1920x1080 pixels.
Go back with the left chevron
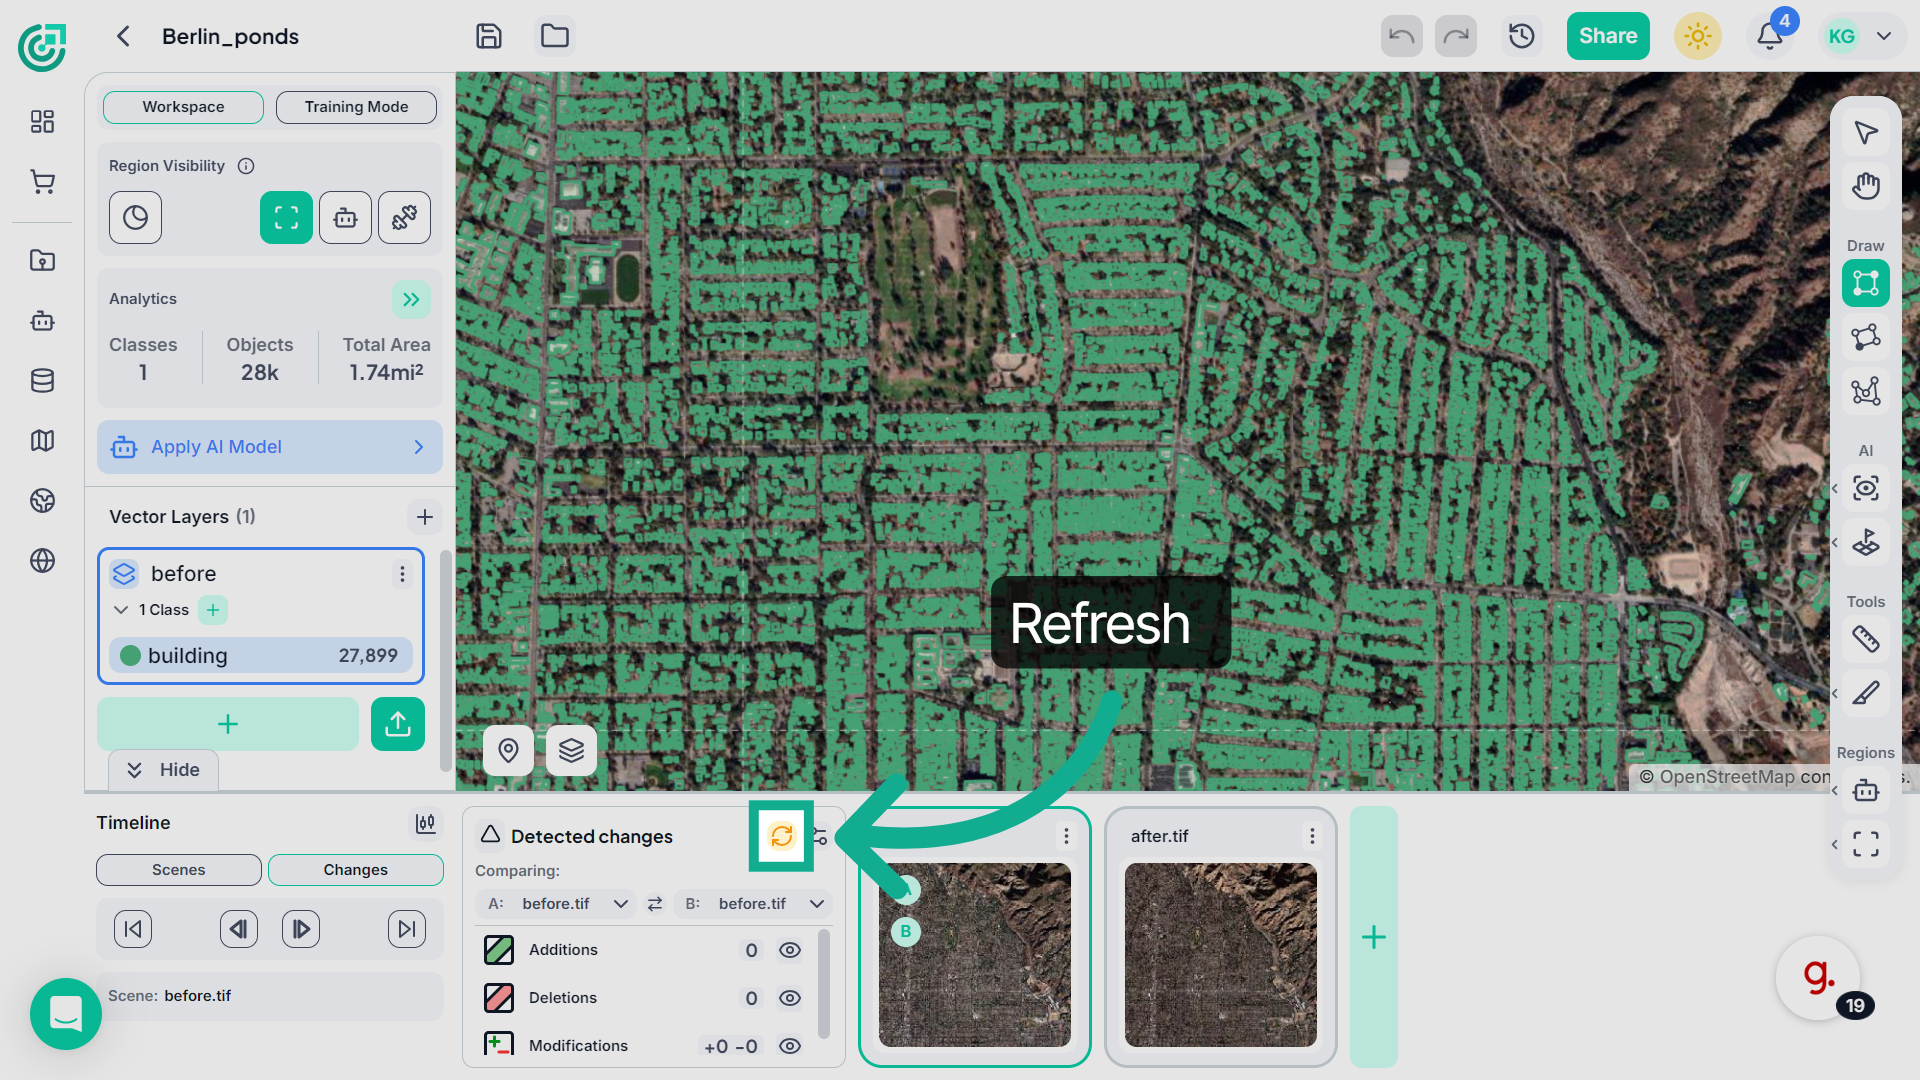click(123, 36)
